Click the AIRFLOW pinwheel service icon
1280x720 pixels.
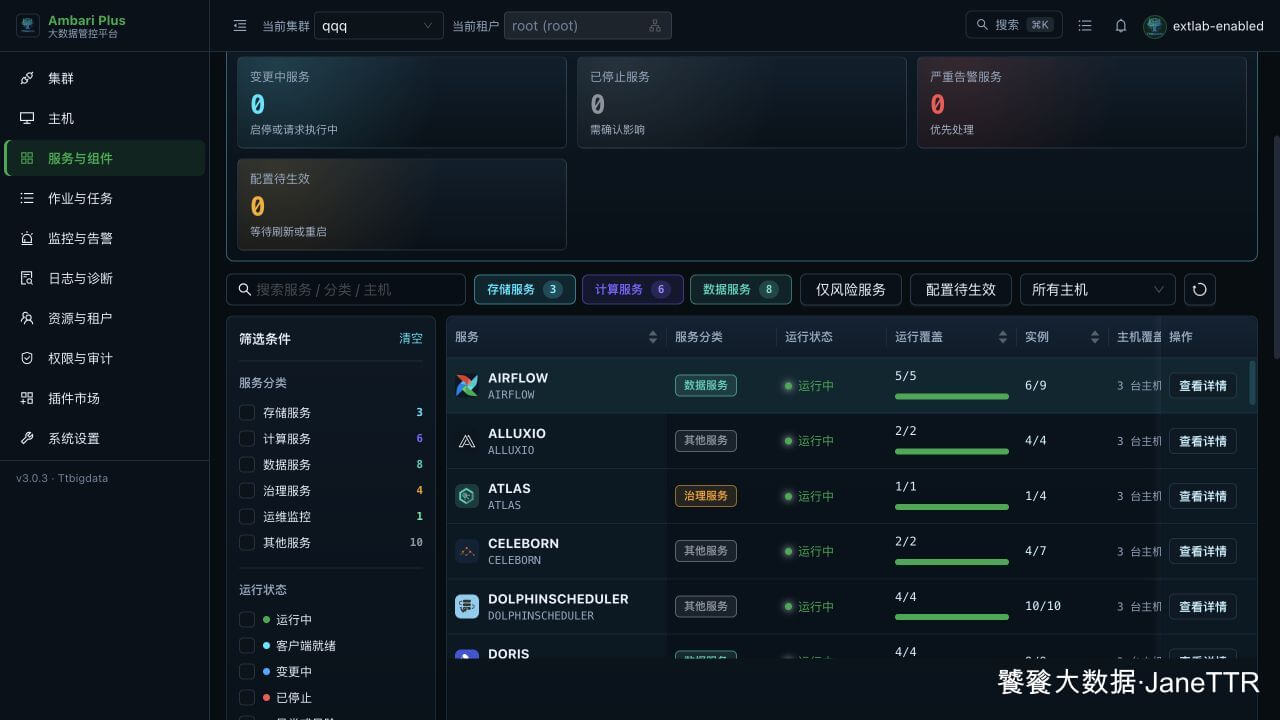(x=467, y=385)
